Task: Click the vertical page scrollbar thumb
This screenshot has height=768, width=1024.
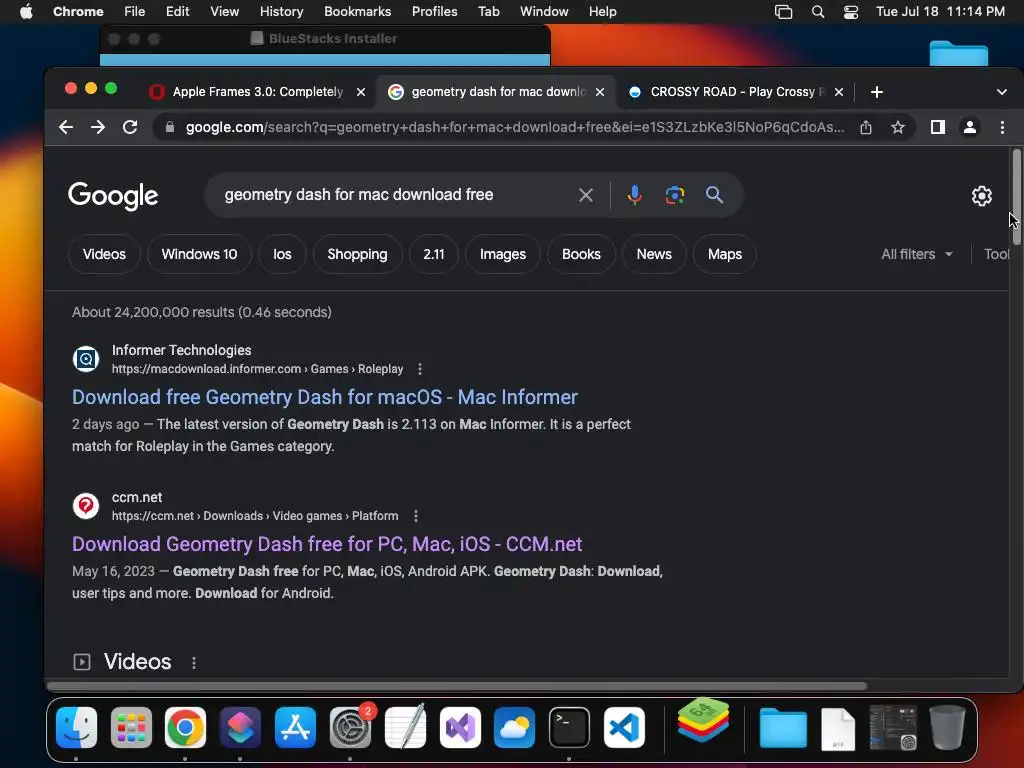Action: [x=1016, y=197]
